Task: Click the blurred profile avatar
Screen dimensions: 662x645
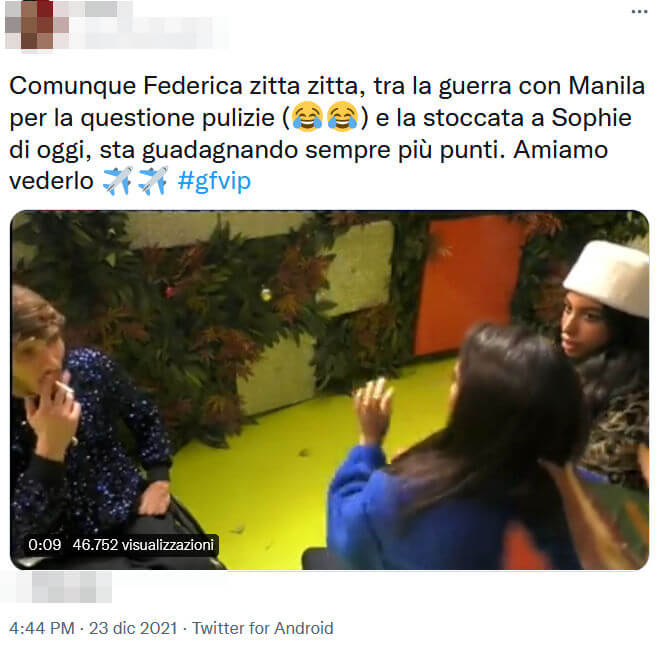Action: click(37, 24)
